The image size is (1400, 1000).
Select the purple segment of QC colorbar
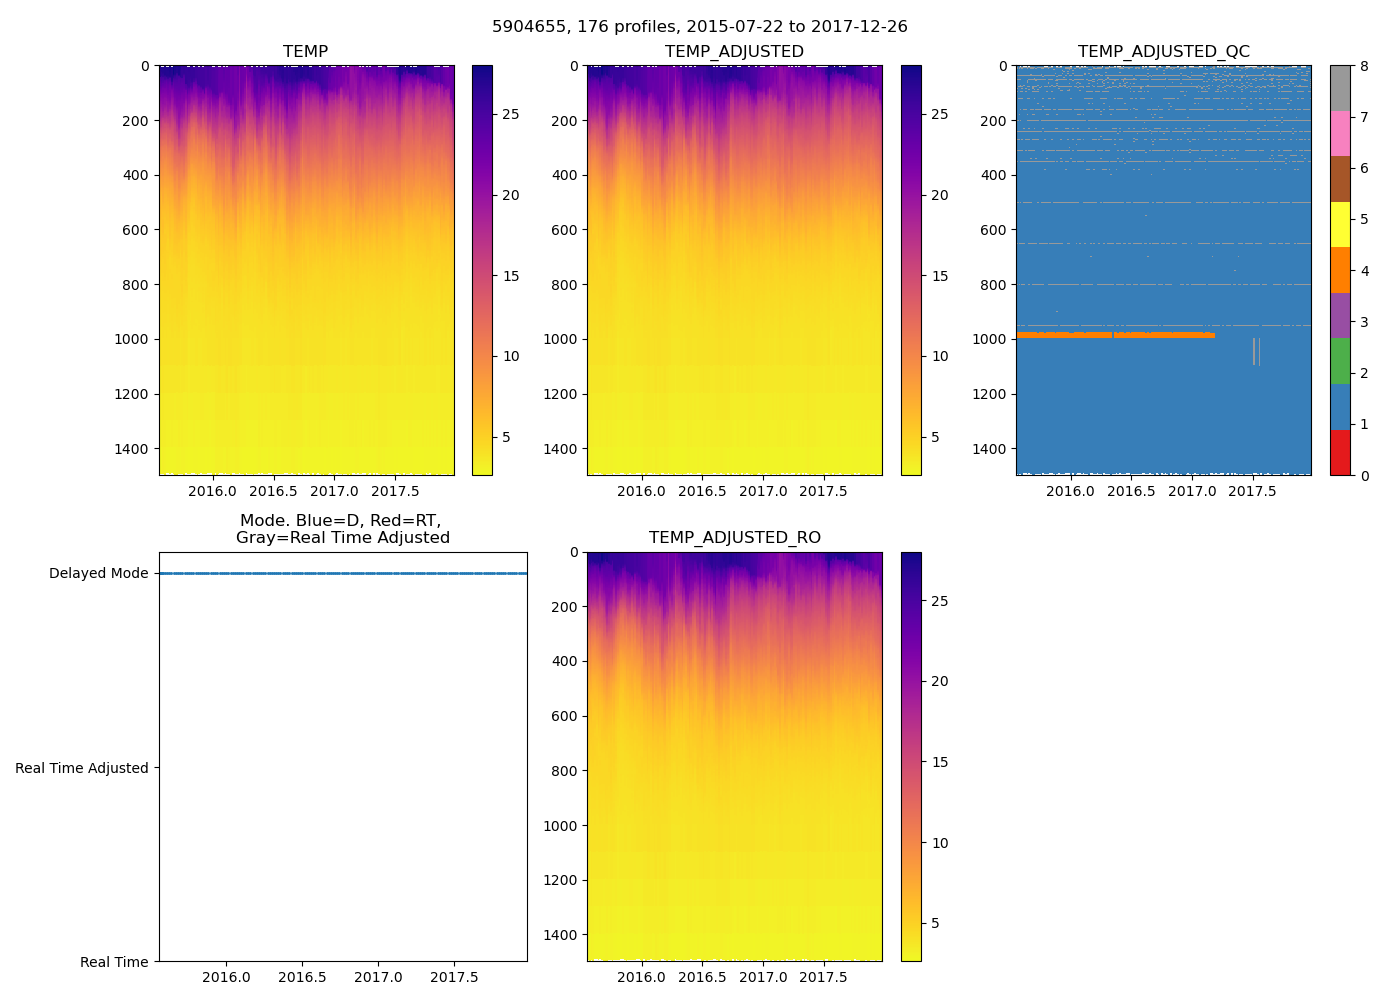[1340, 315]
